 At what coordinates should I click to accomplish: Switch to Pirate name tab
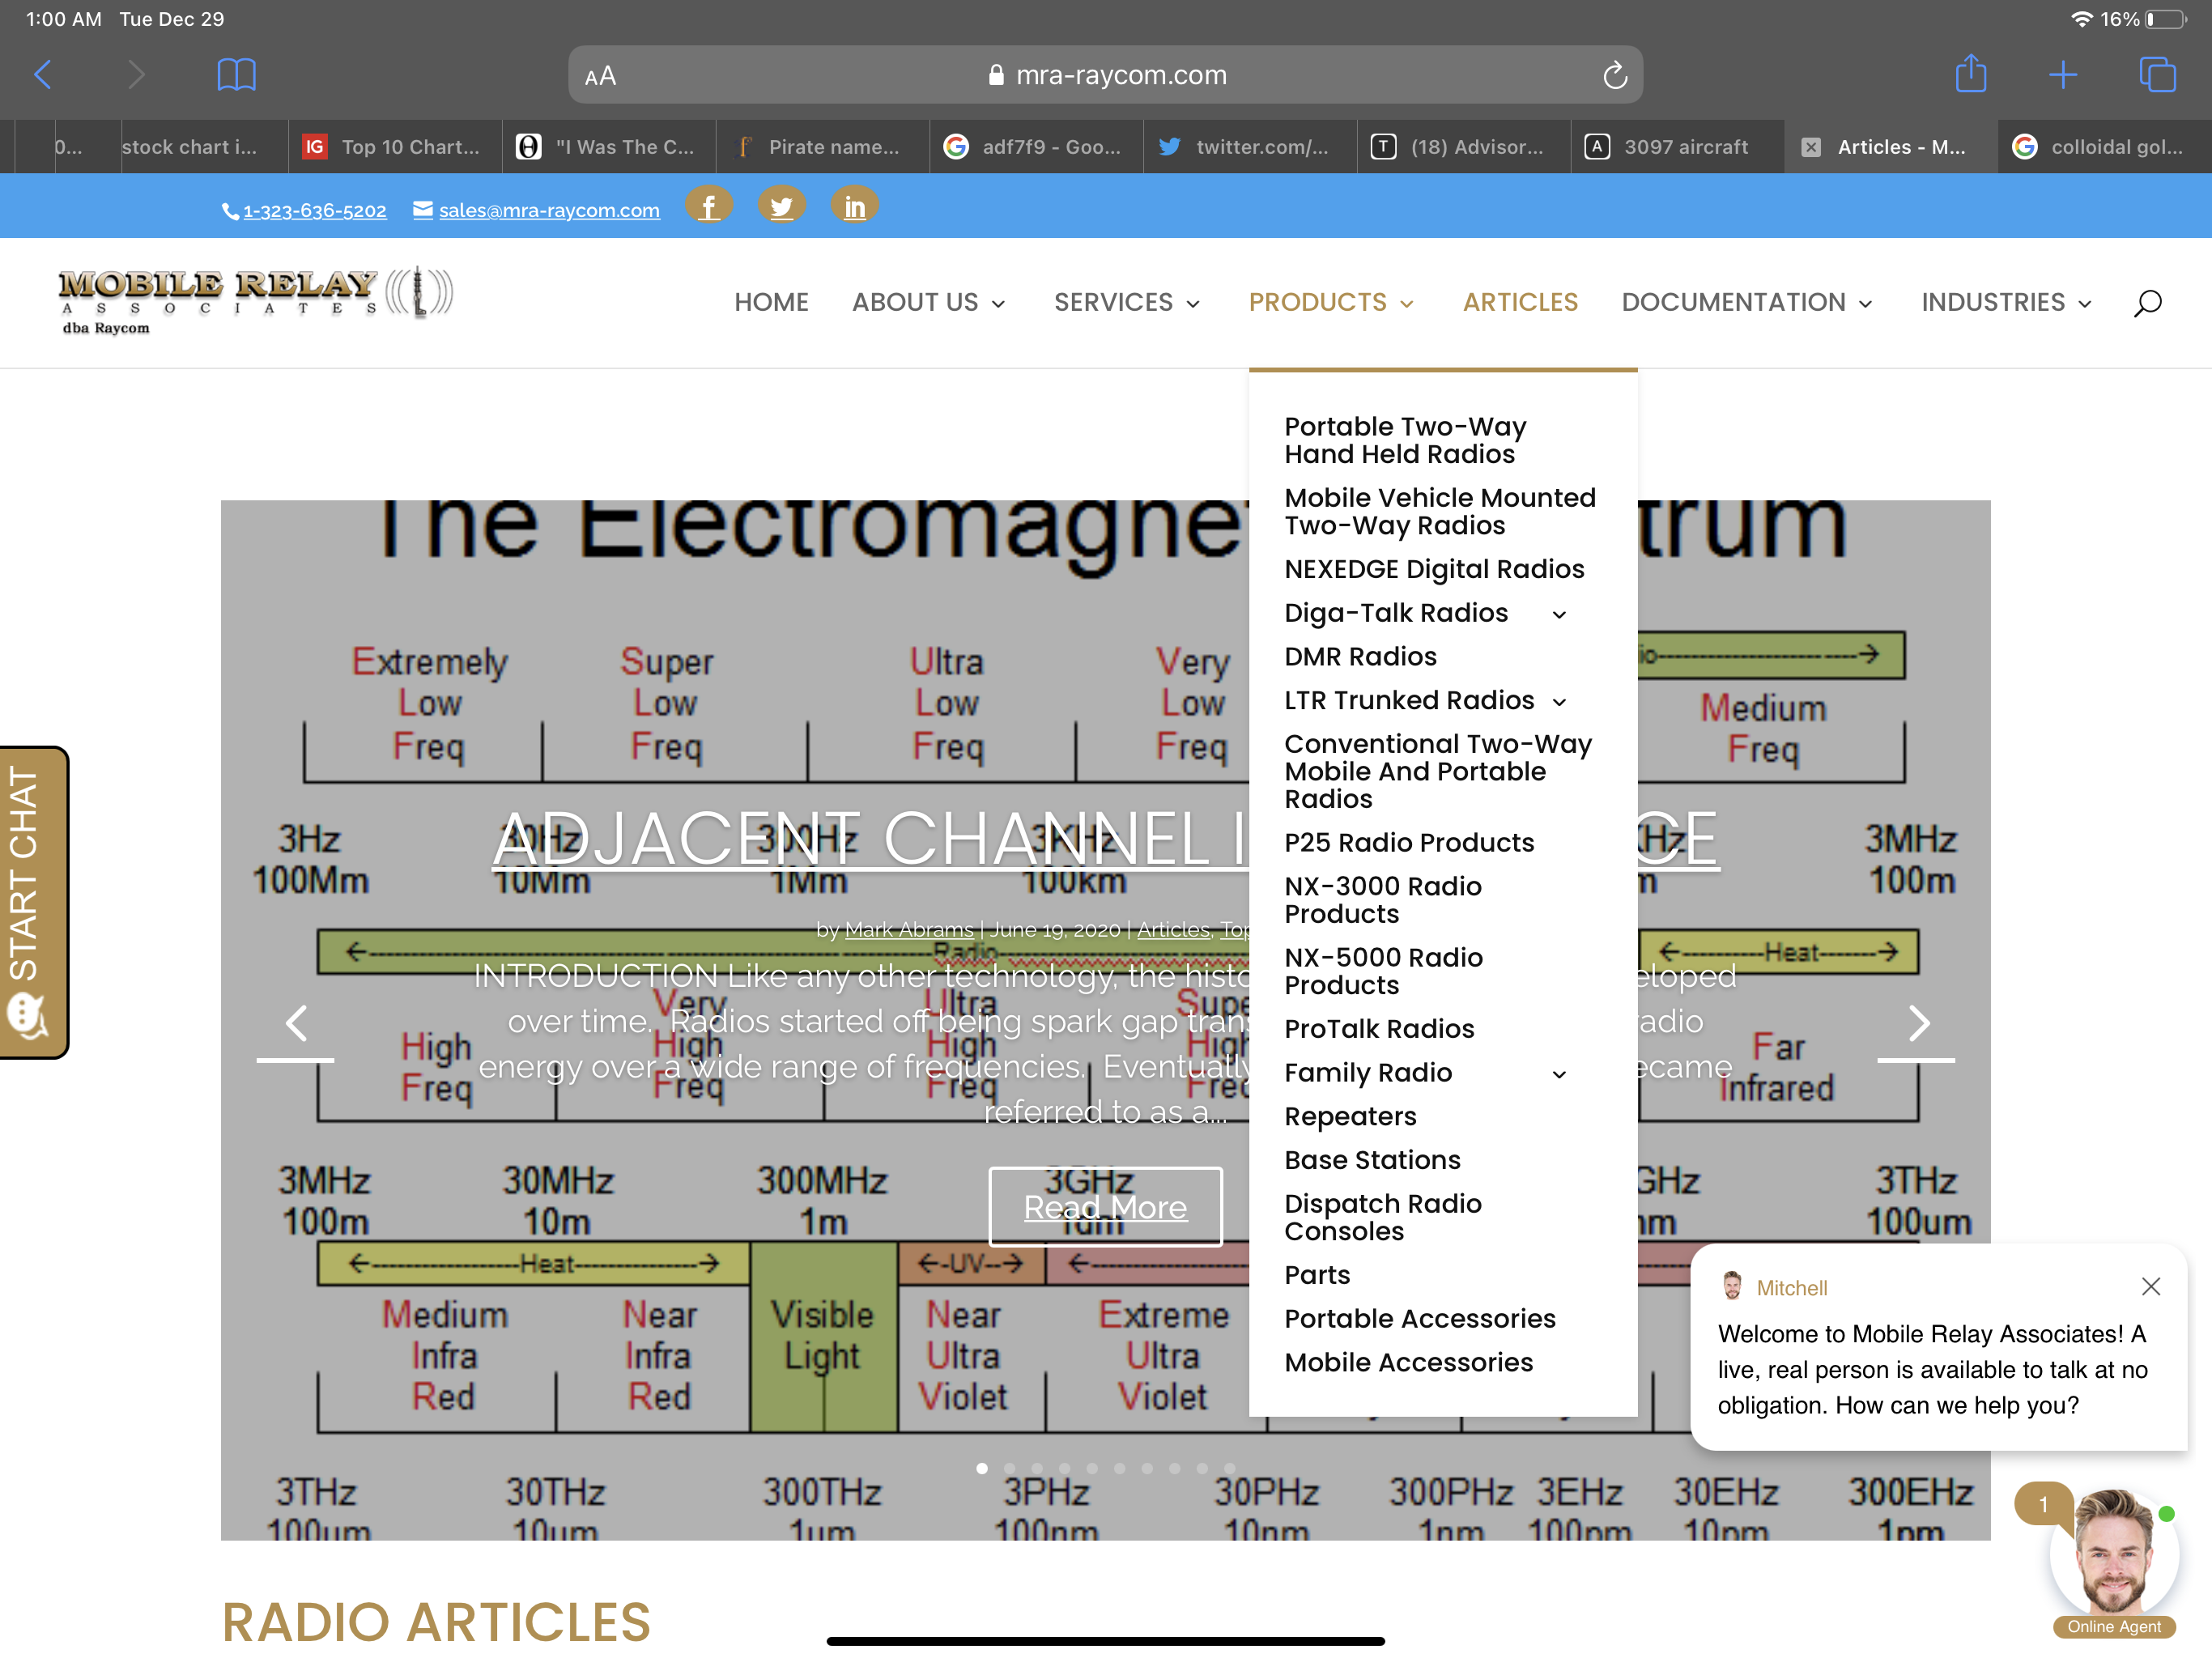tap(822, 147)
